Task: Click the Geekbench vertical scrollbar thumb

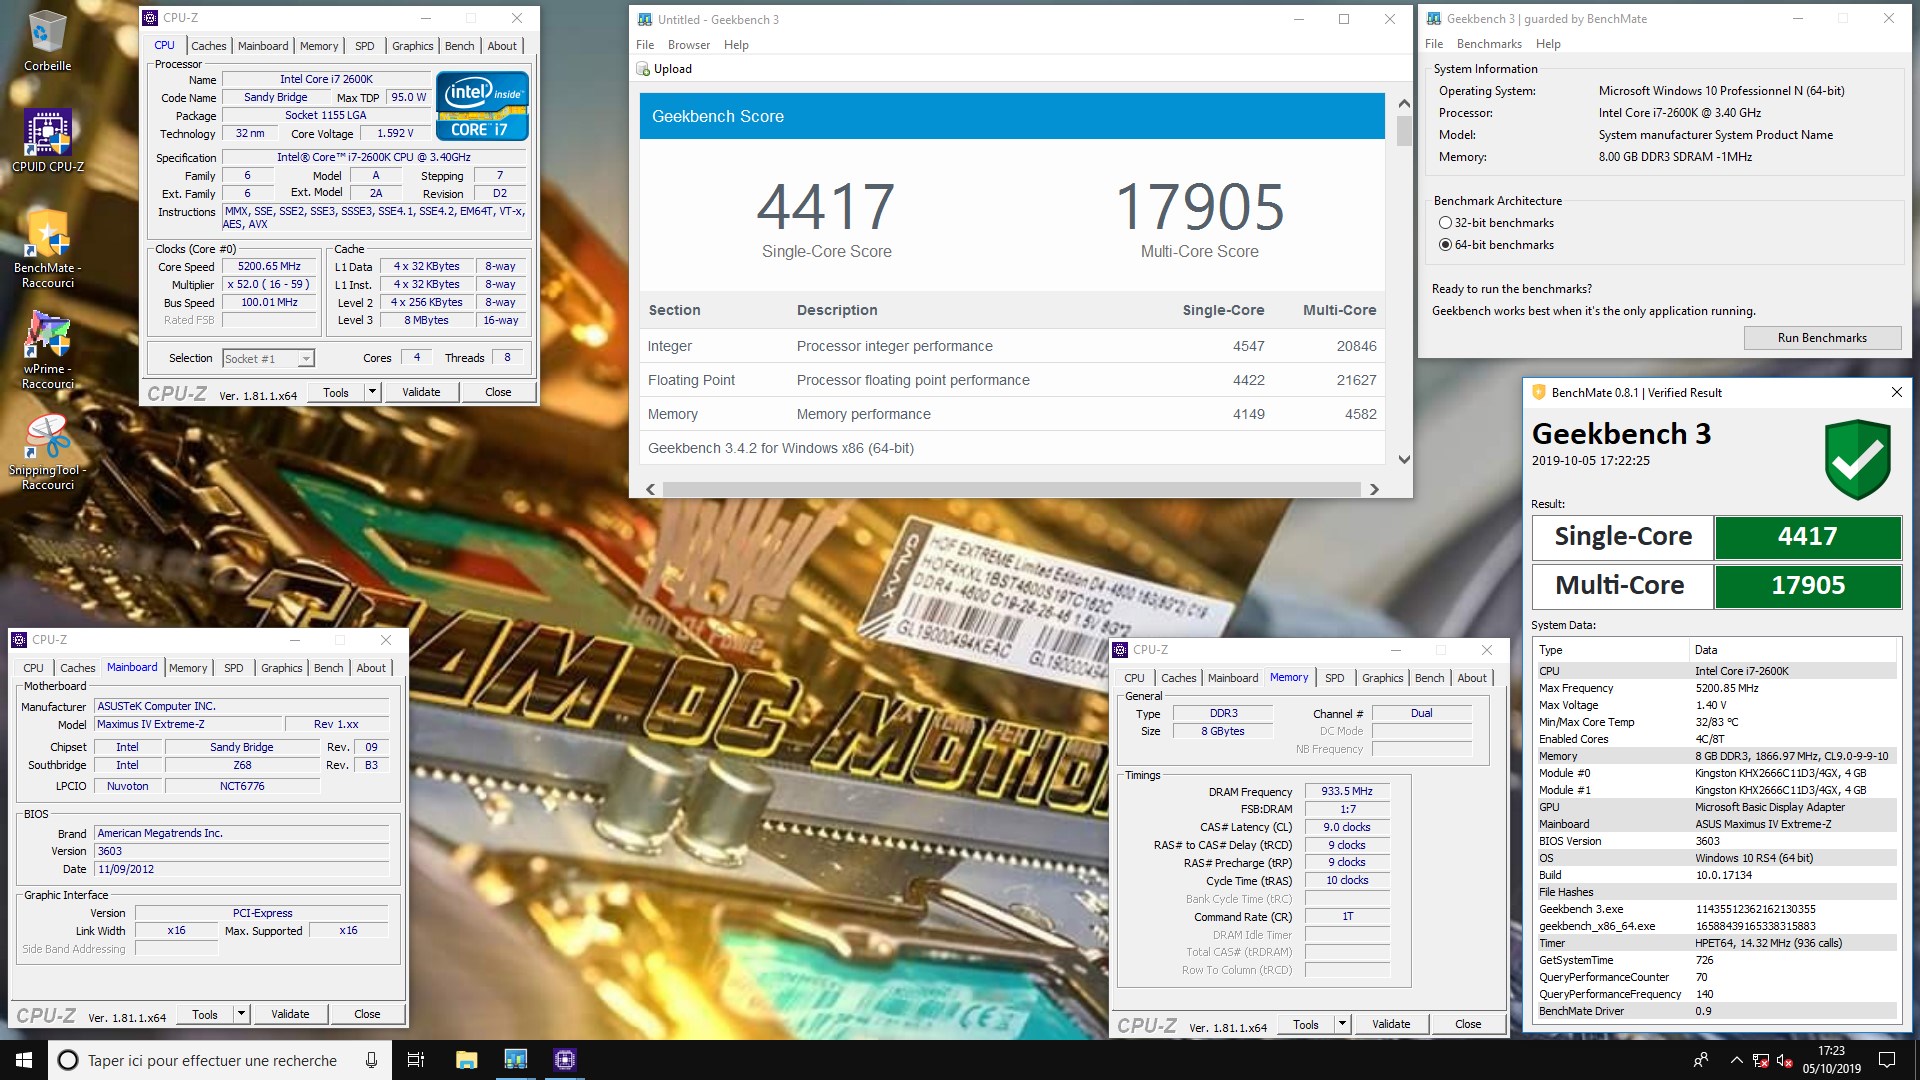Action: click(1404, 131)
